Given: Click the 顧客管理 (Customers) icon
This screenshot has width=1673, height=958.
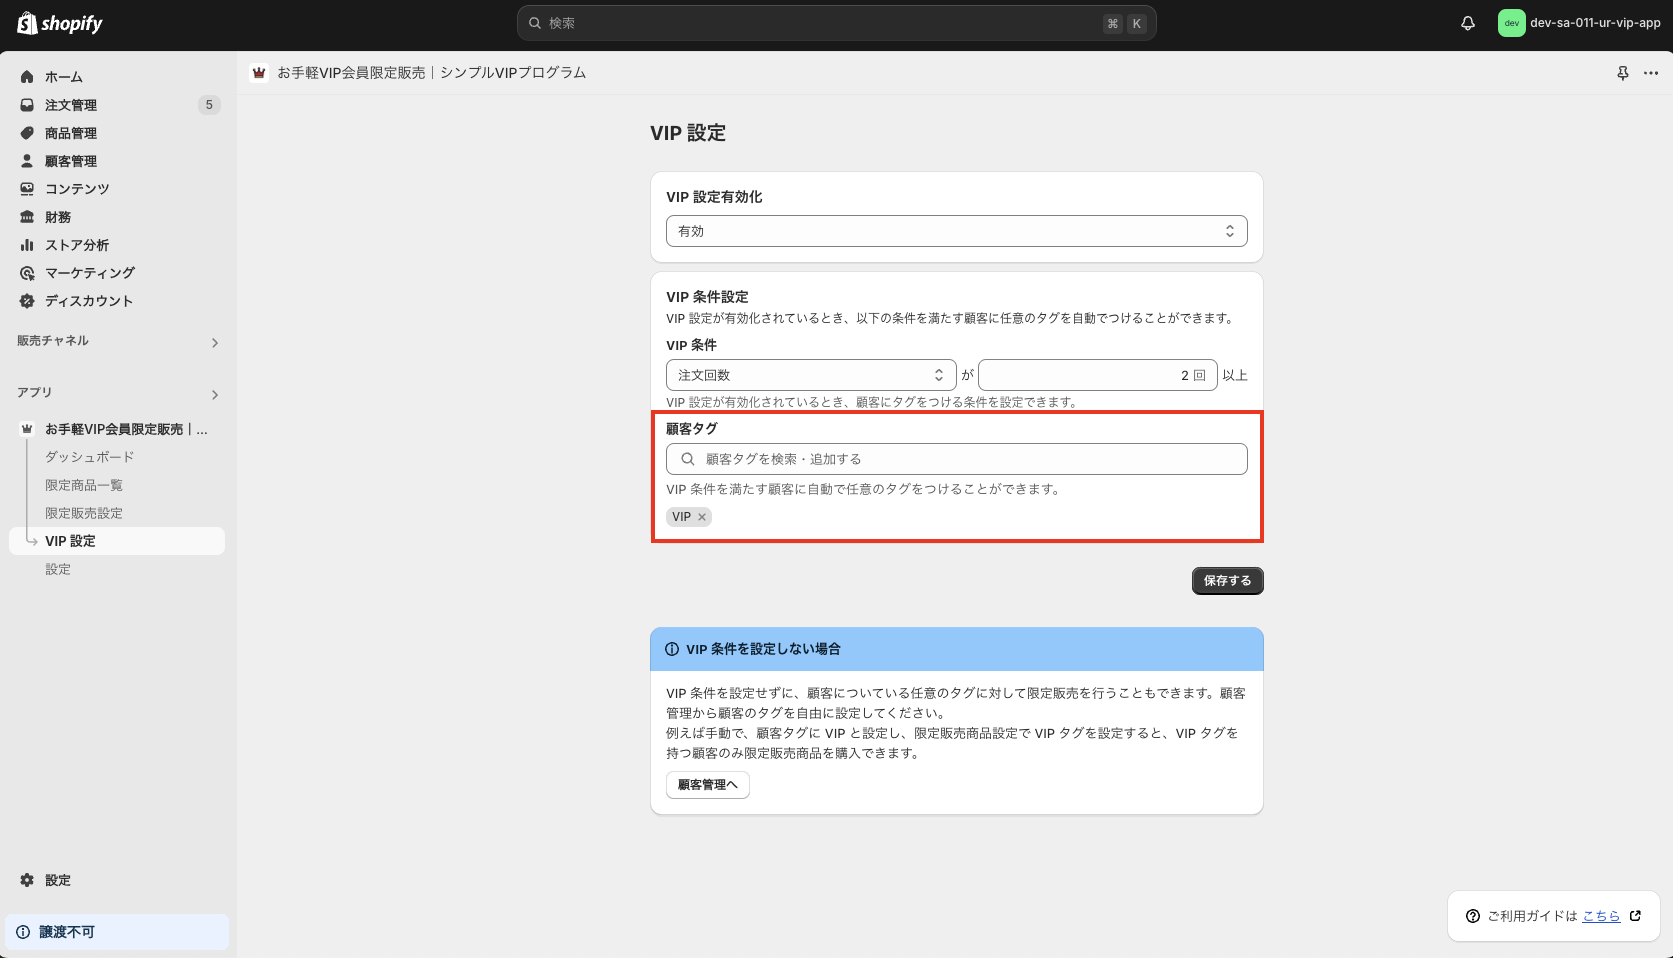Looking at the screenshot, I should tap(26, 160).
